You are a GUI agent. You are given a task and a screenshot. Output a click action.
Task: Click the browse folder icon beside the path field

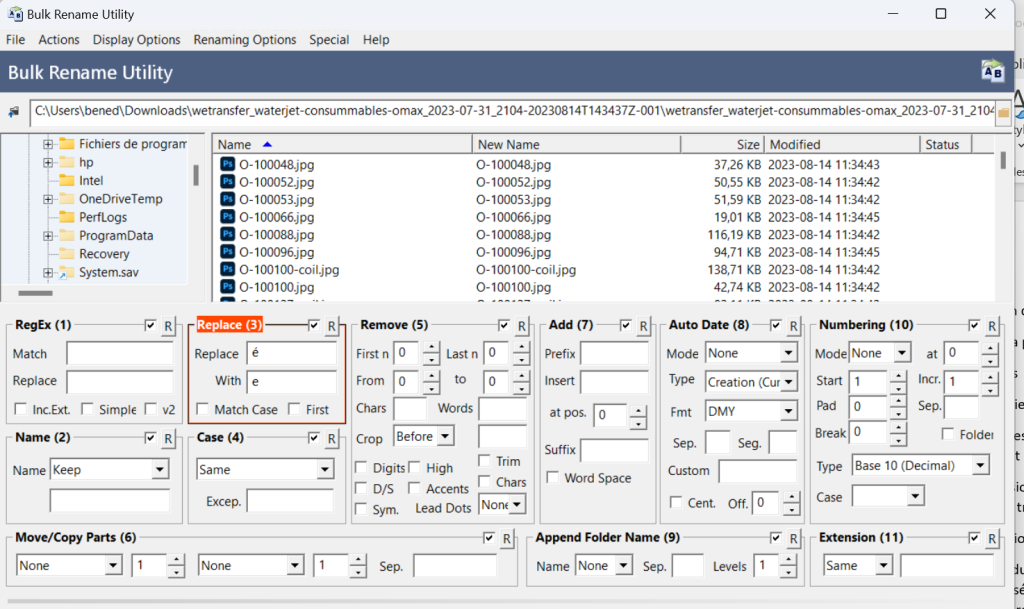point(1003,112)
